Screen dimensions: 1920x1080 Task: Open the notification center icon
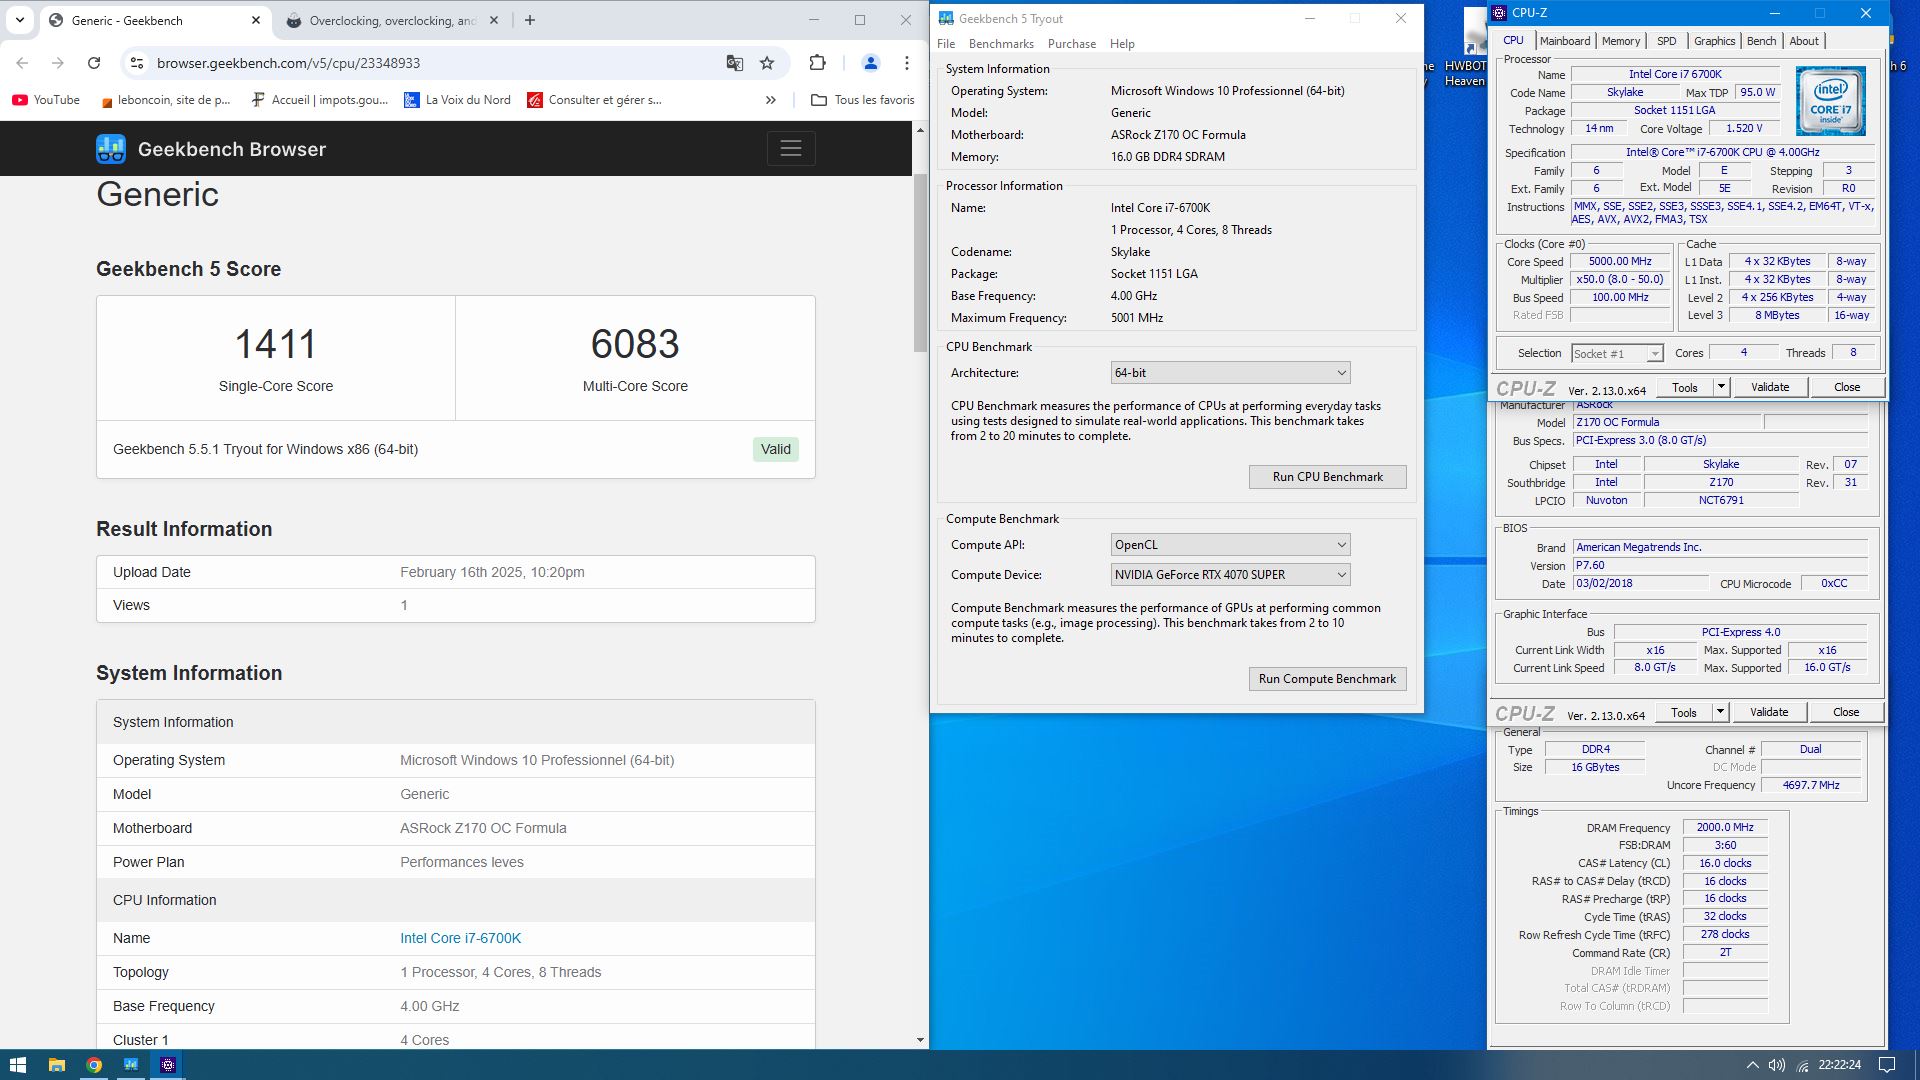click(1886, 1065)
